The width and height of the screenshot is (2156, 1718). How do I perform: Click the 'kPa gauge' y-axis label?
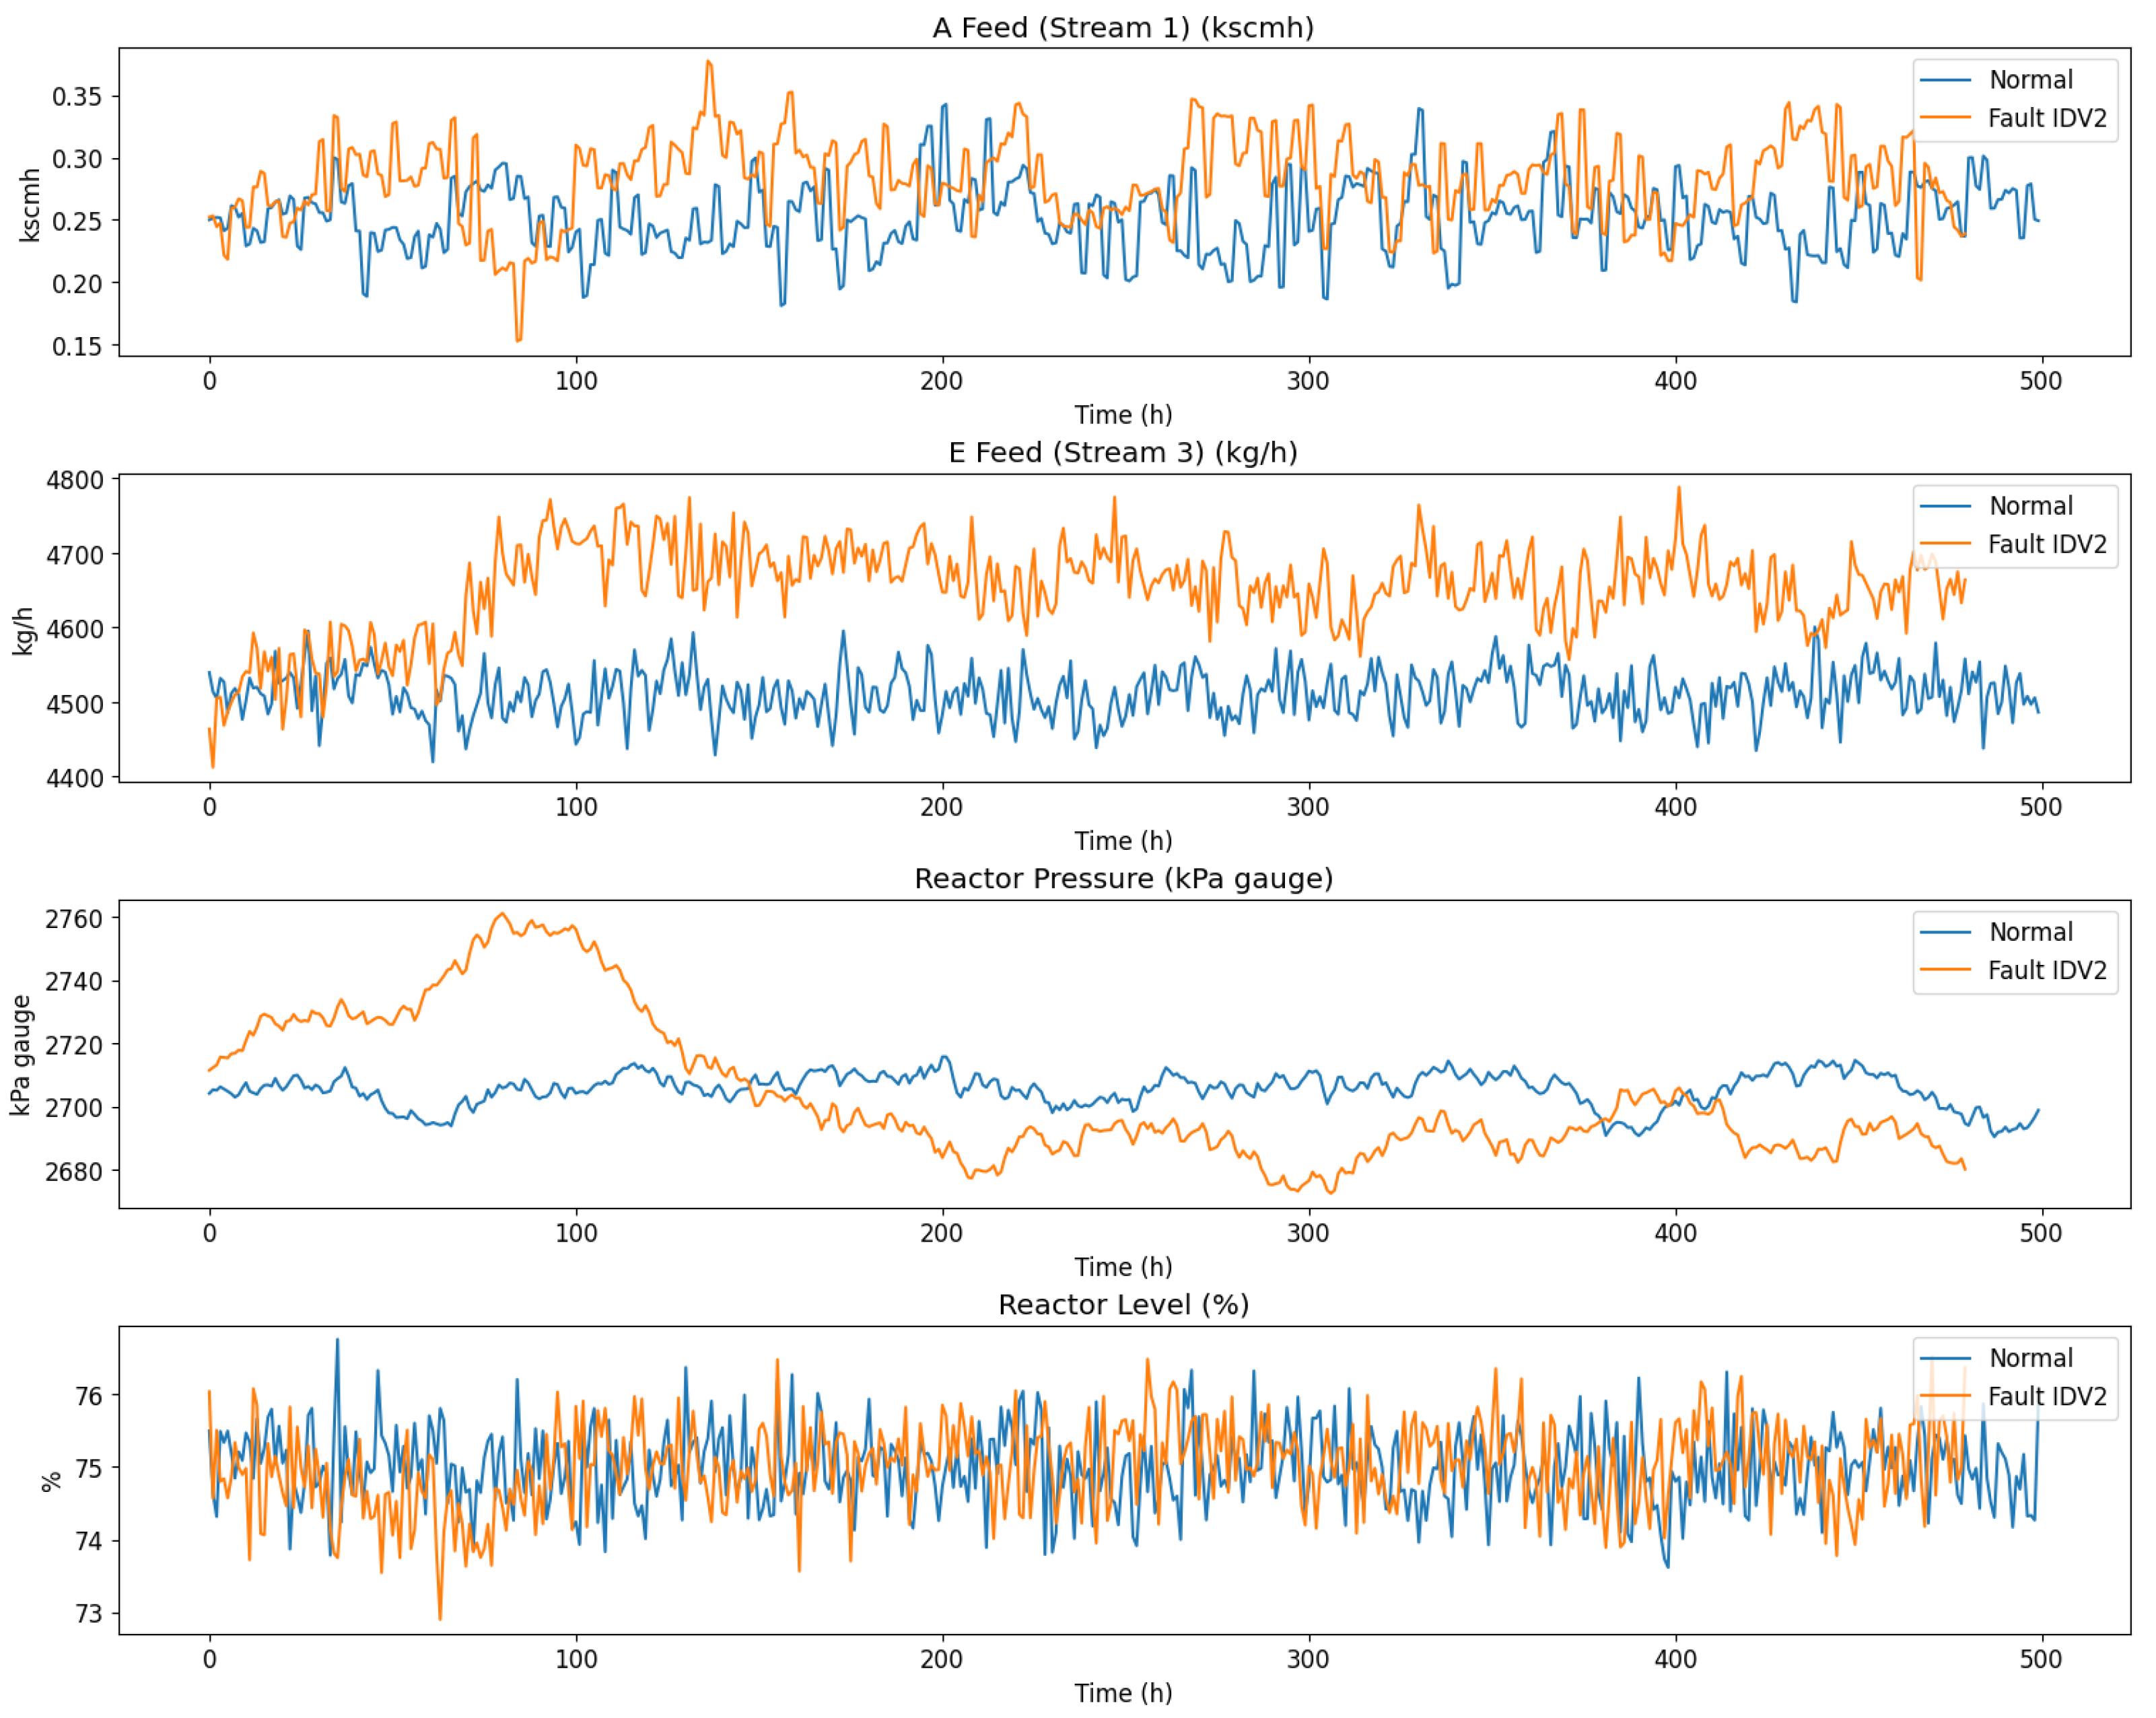21,1055
